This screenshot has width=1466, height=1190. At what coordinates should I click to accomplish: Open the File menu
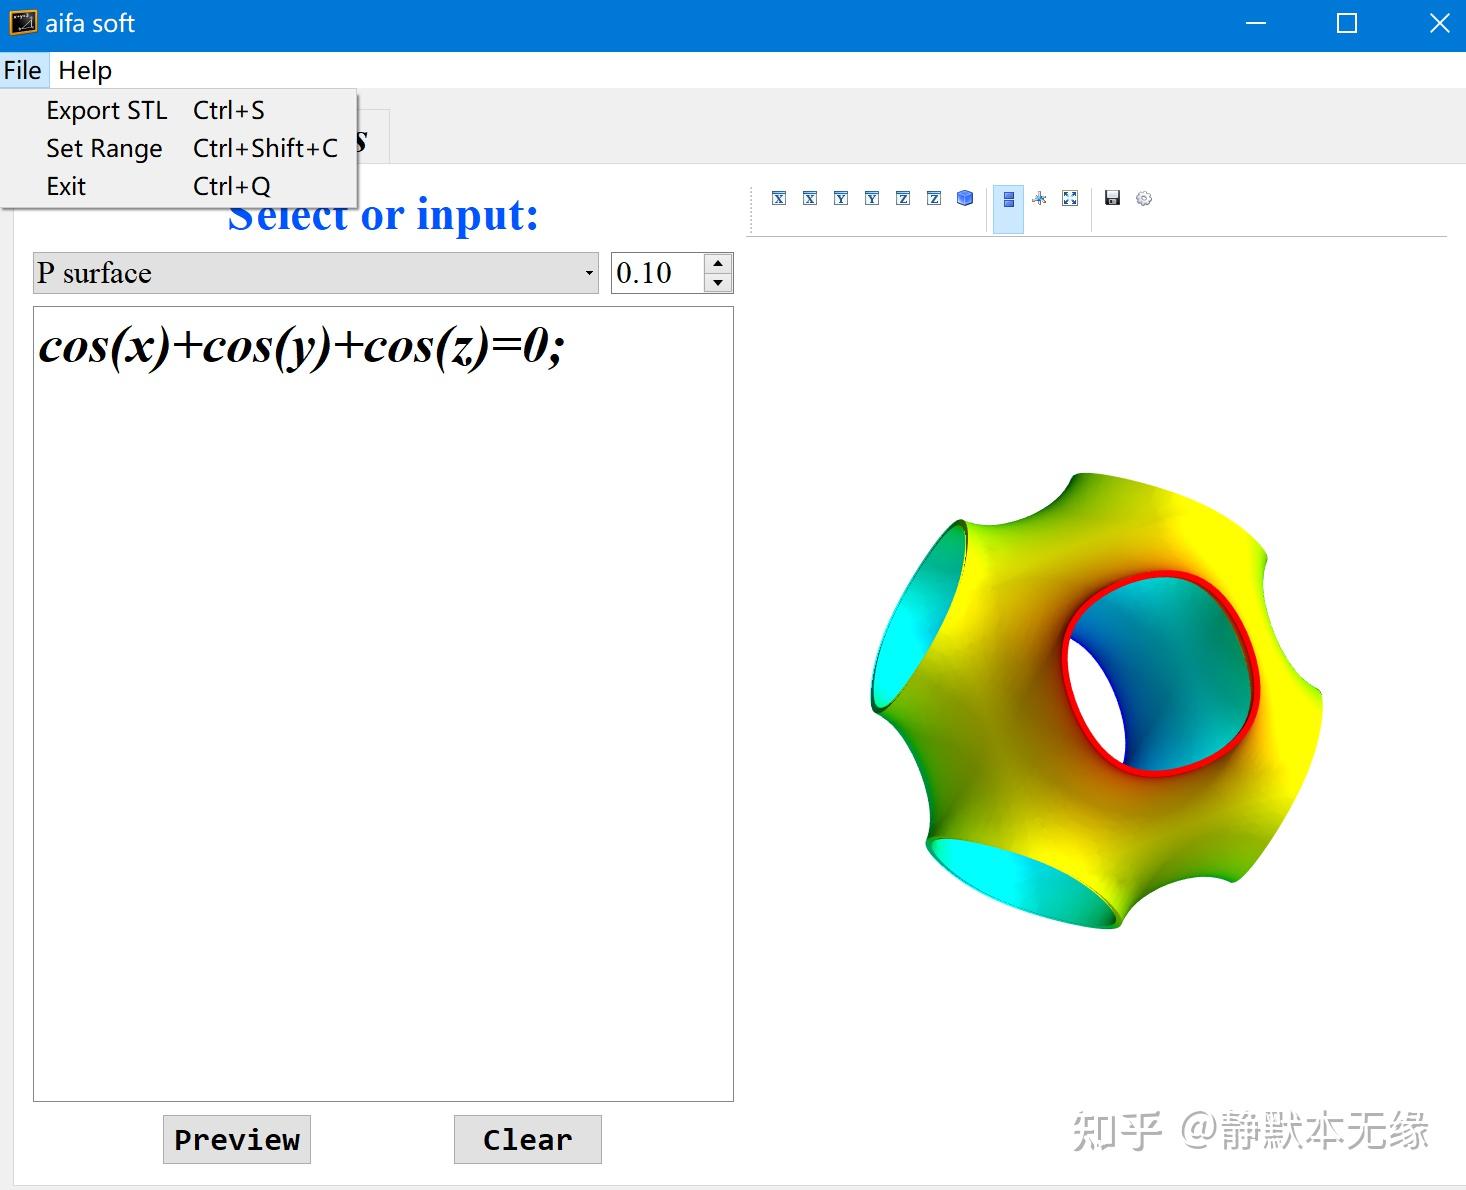pos(22,69)
